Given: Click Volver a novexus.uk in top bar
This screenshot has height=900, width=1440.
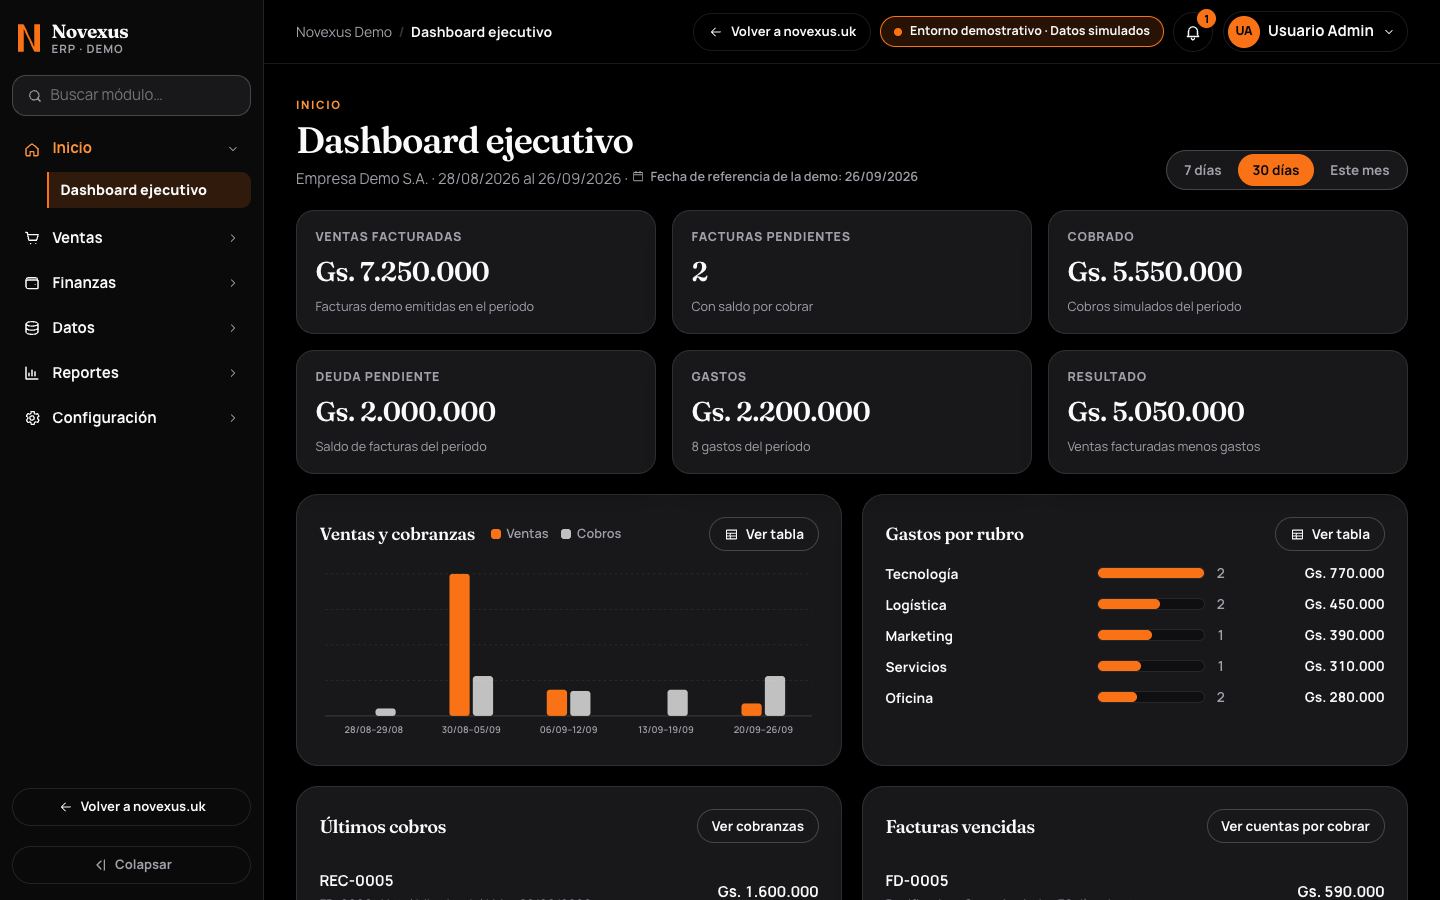Looking at the screenshot, I should 782,32.
